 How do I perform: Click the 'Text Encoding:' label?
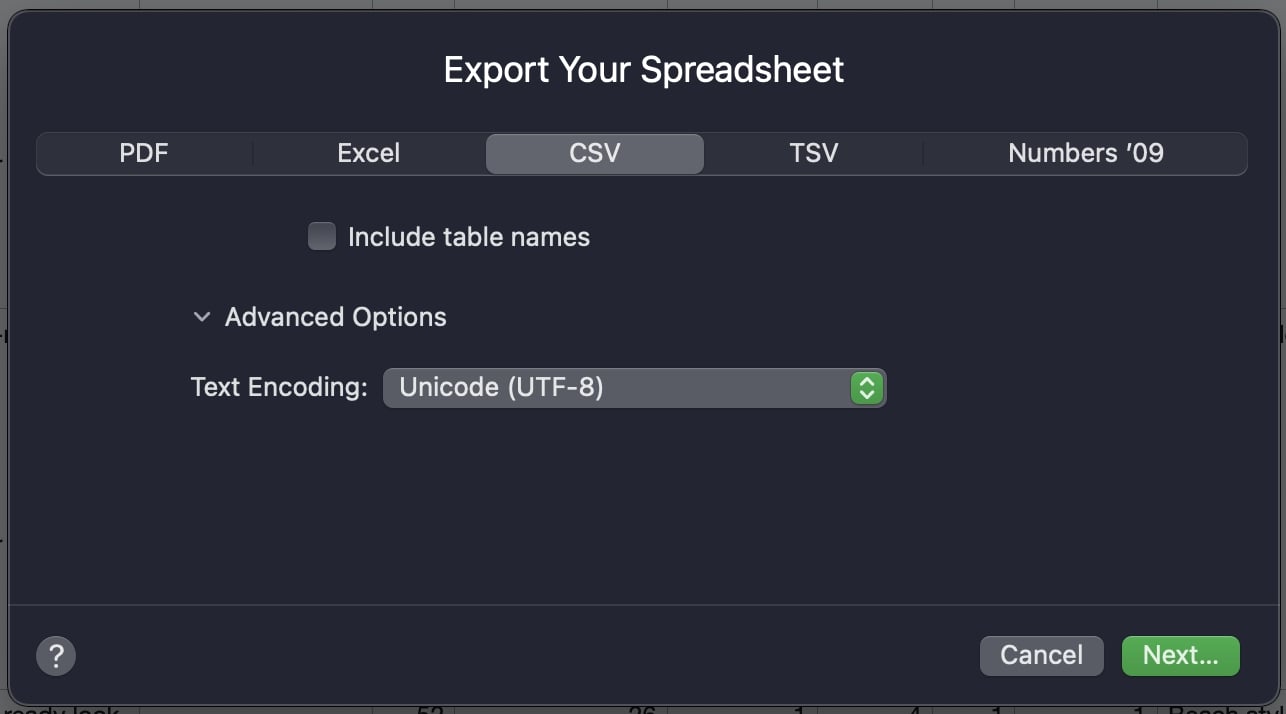279,387
